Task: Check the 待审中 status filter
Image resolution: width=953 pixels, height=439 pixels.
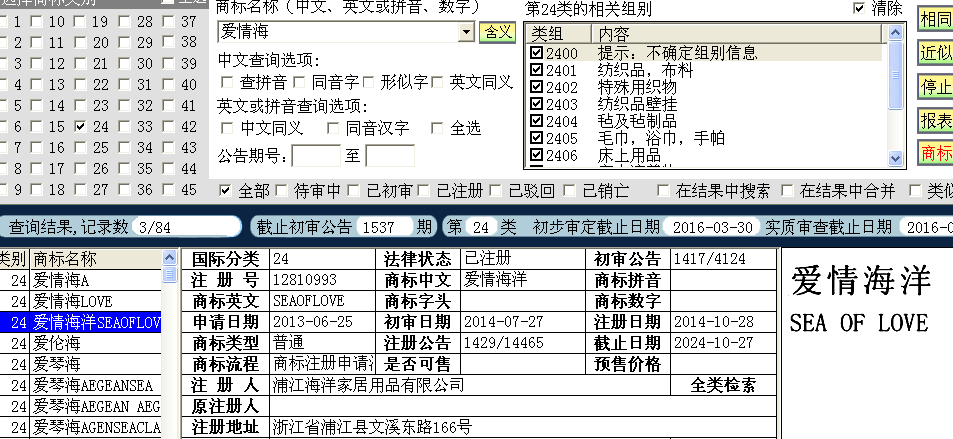Action: (281, 191)
